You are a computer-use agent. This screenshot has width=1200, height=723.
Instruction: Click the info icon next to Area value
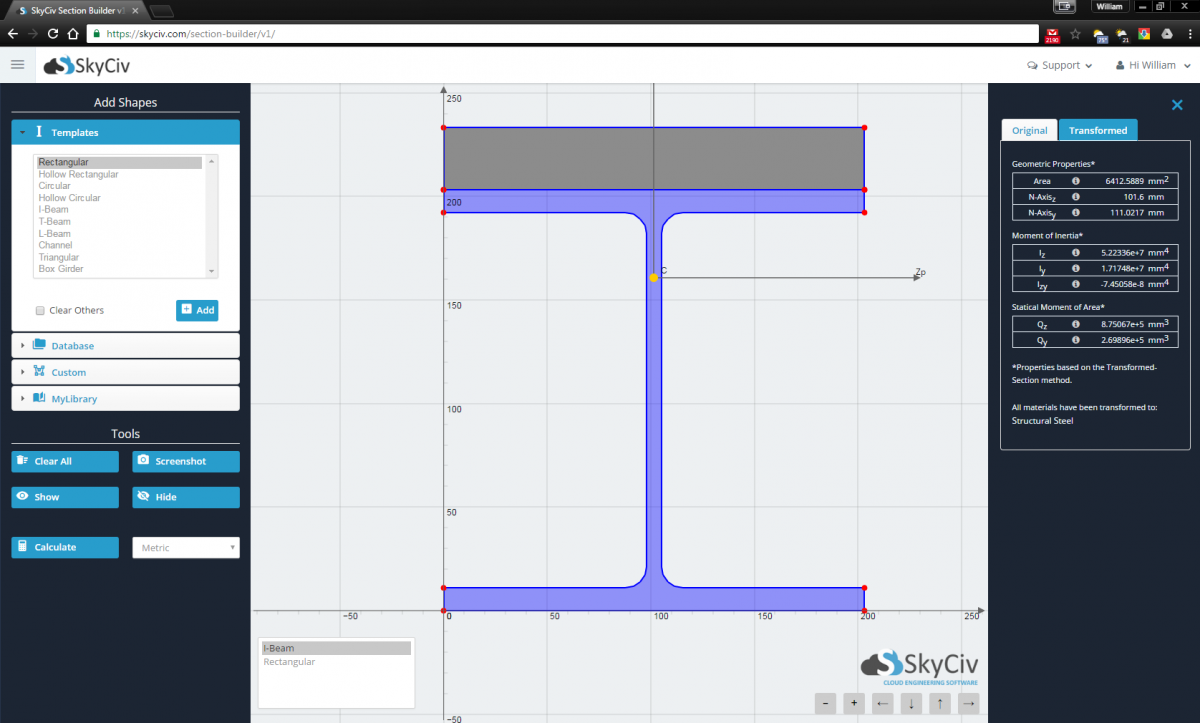point(1075,181)
